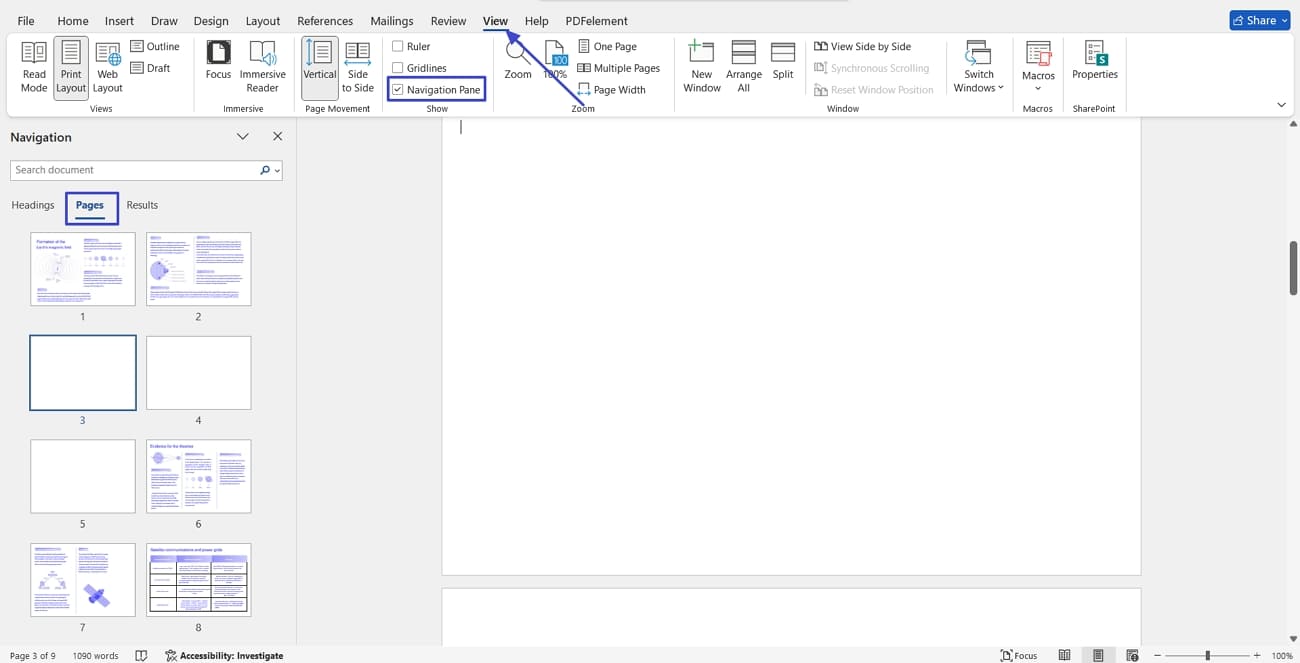Screen dimensions: 1300x663
Task: Click the Share button
Action: point(1259,19)
